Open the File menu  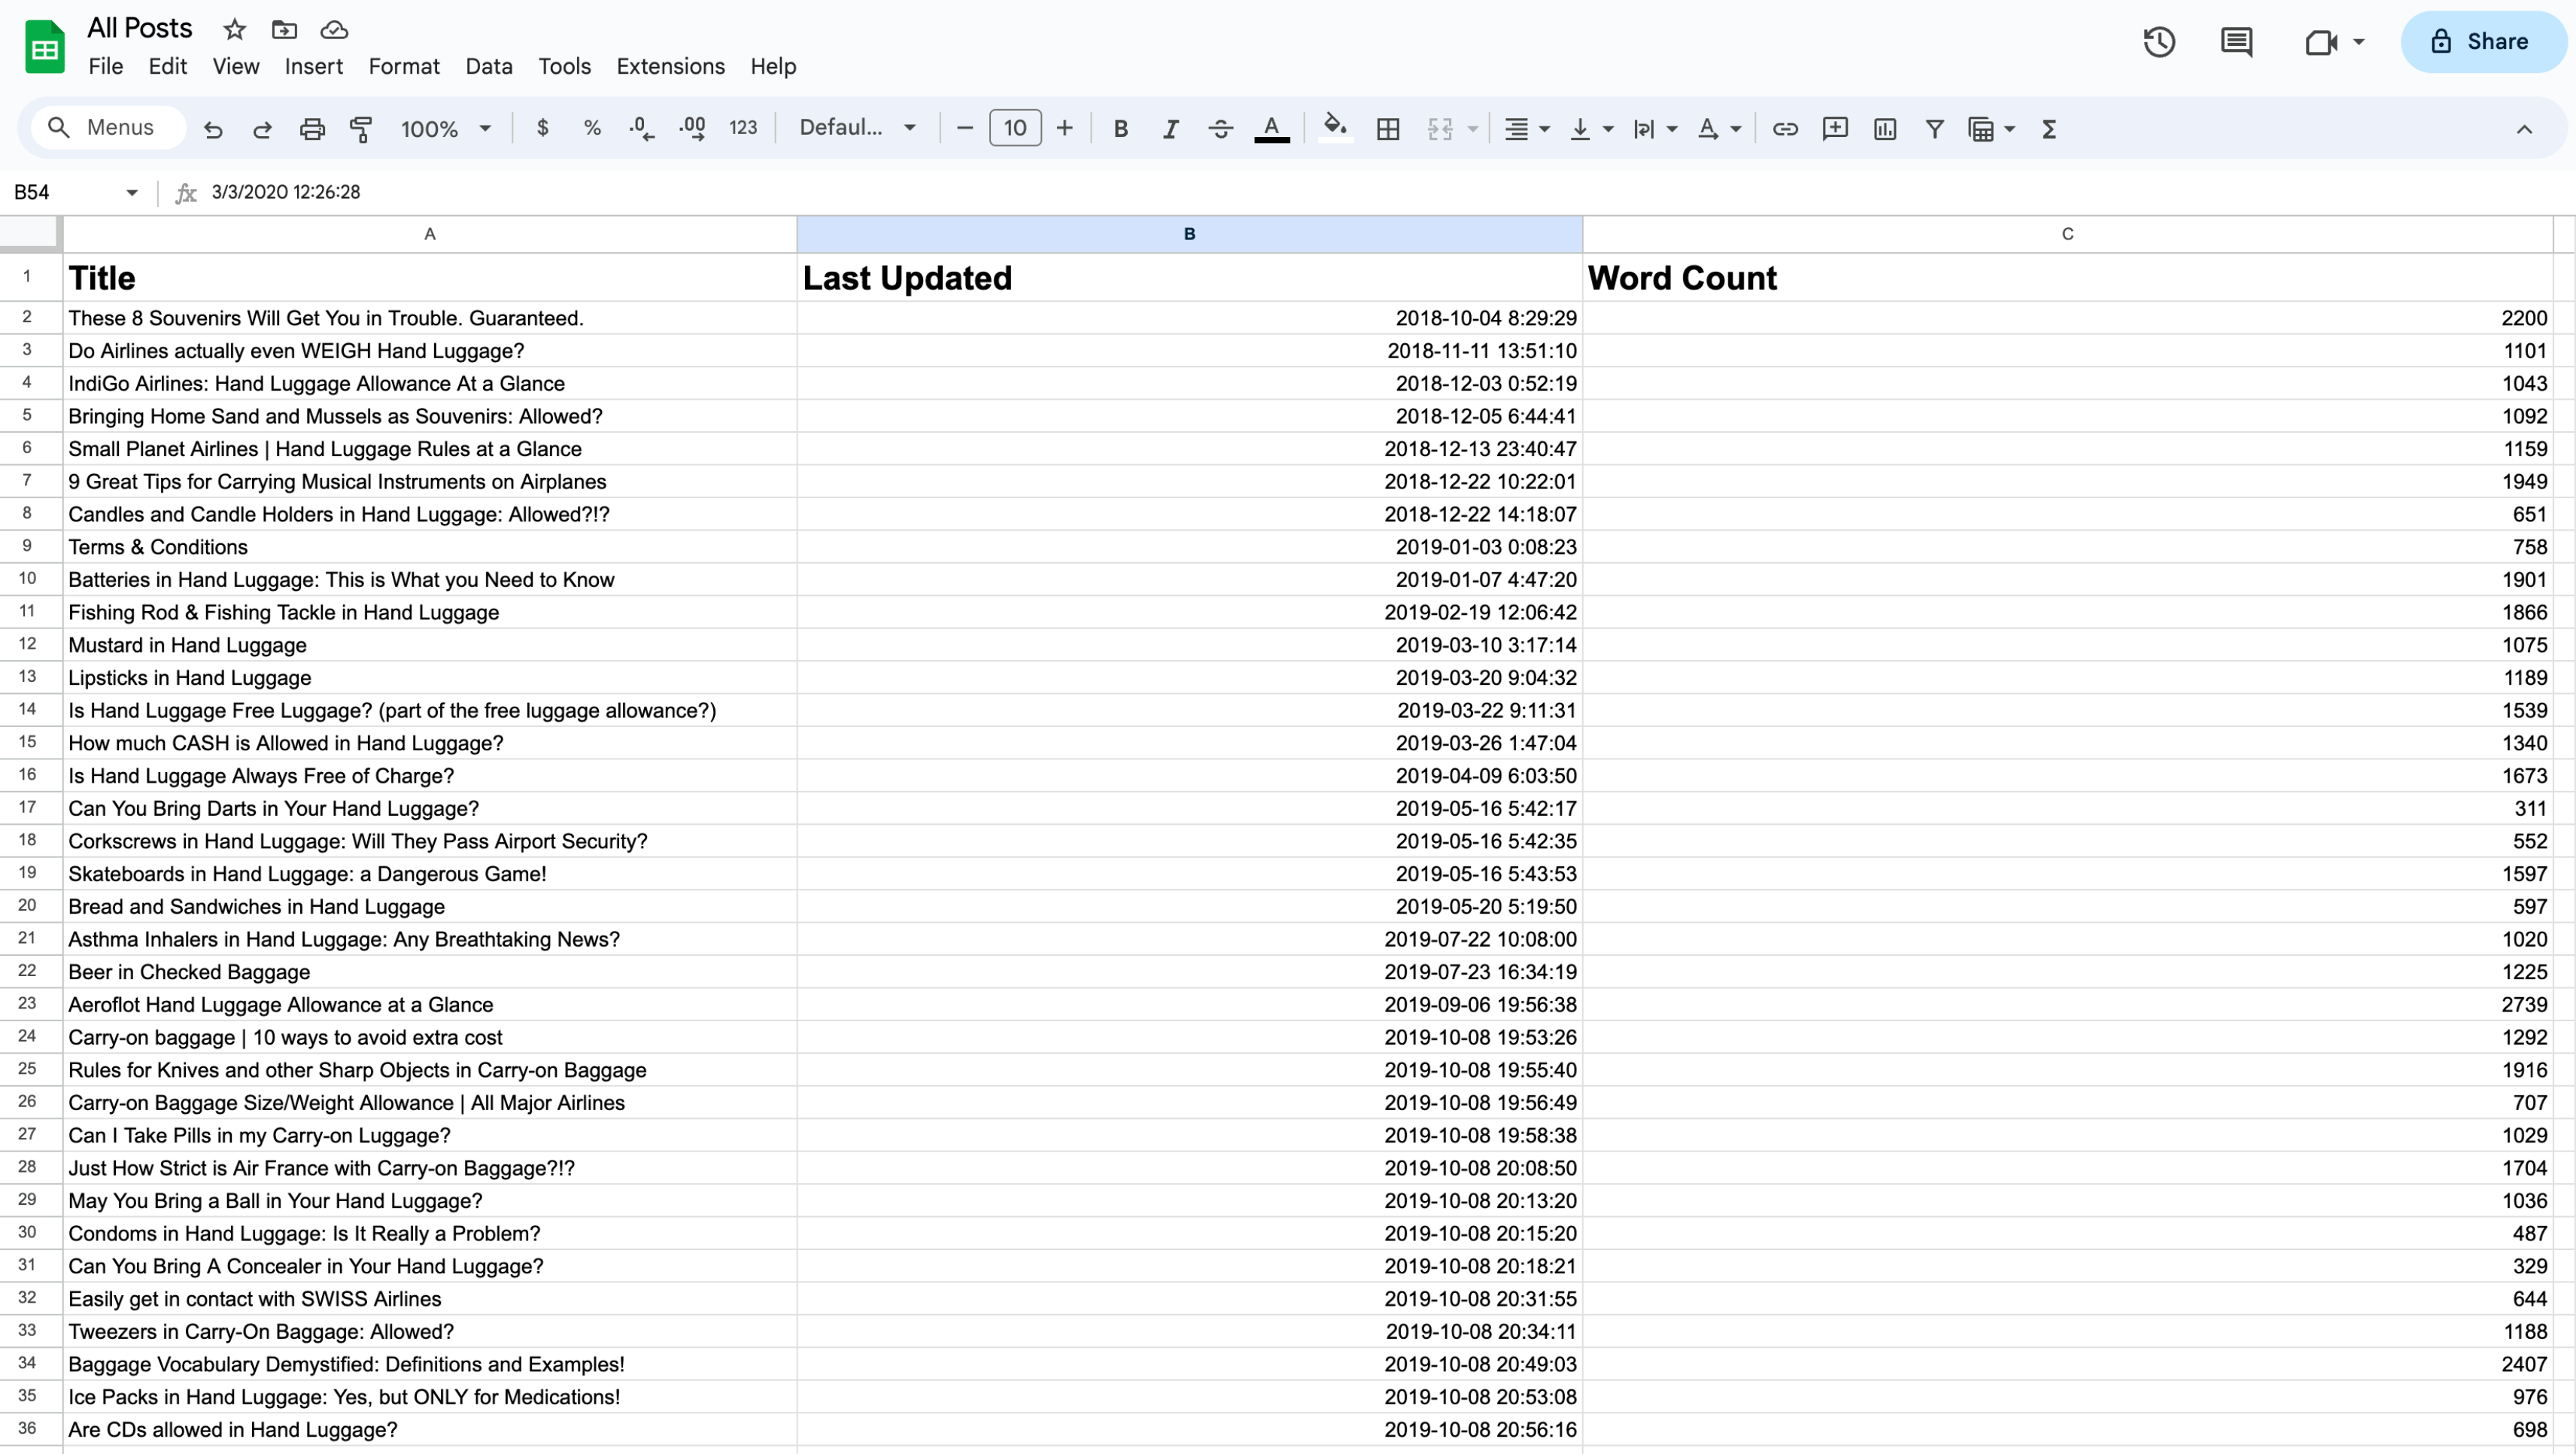105,66
